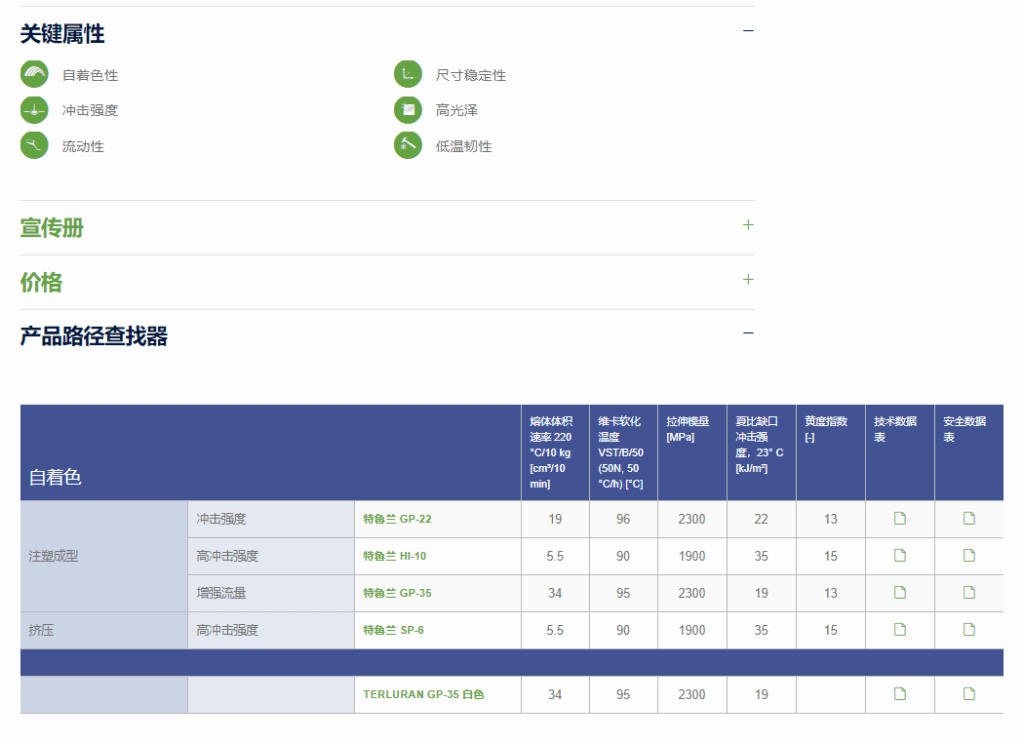Click yellowness index 15 in HI-10 row
Screen dimensions: 1024x743
(831, 556)
